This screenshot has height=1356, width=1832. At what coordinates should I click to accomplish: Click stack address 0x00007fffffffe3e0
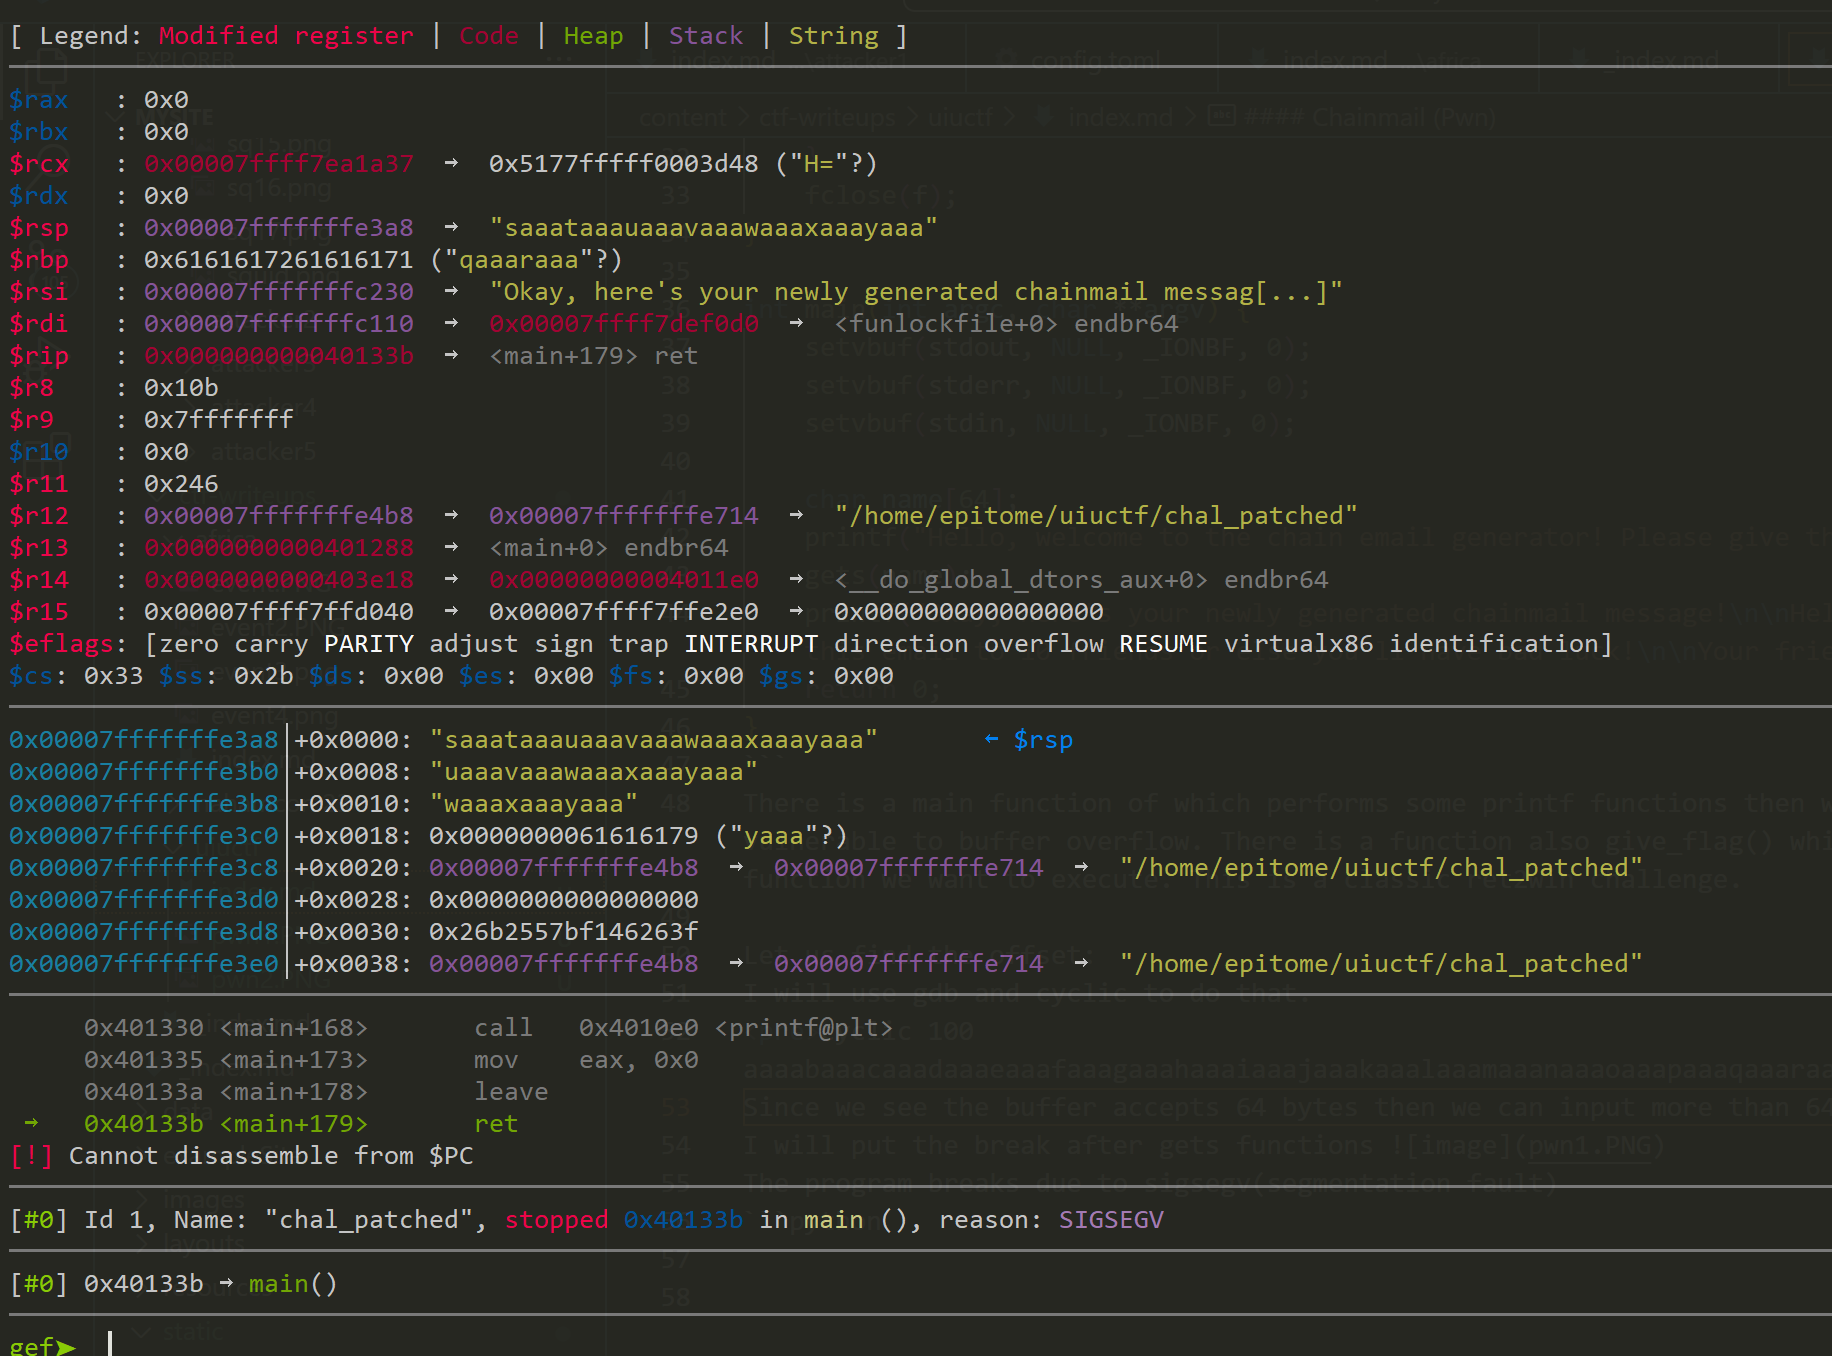[144, 964]
